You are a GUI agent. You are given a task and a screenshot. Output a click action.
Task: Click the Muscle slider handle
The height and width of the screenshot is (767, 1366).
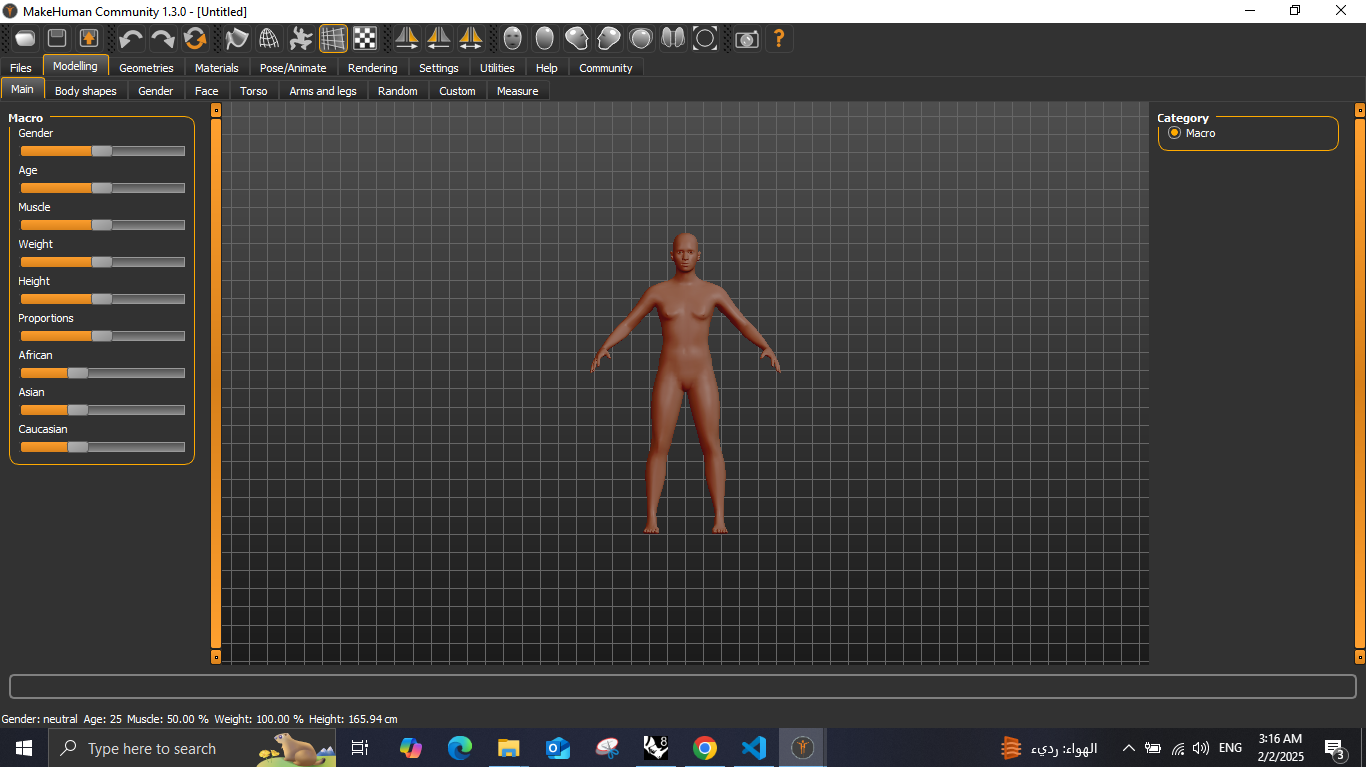(x=102, y=225)
